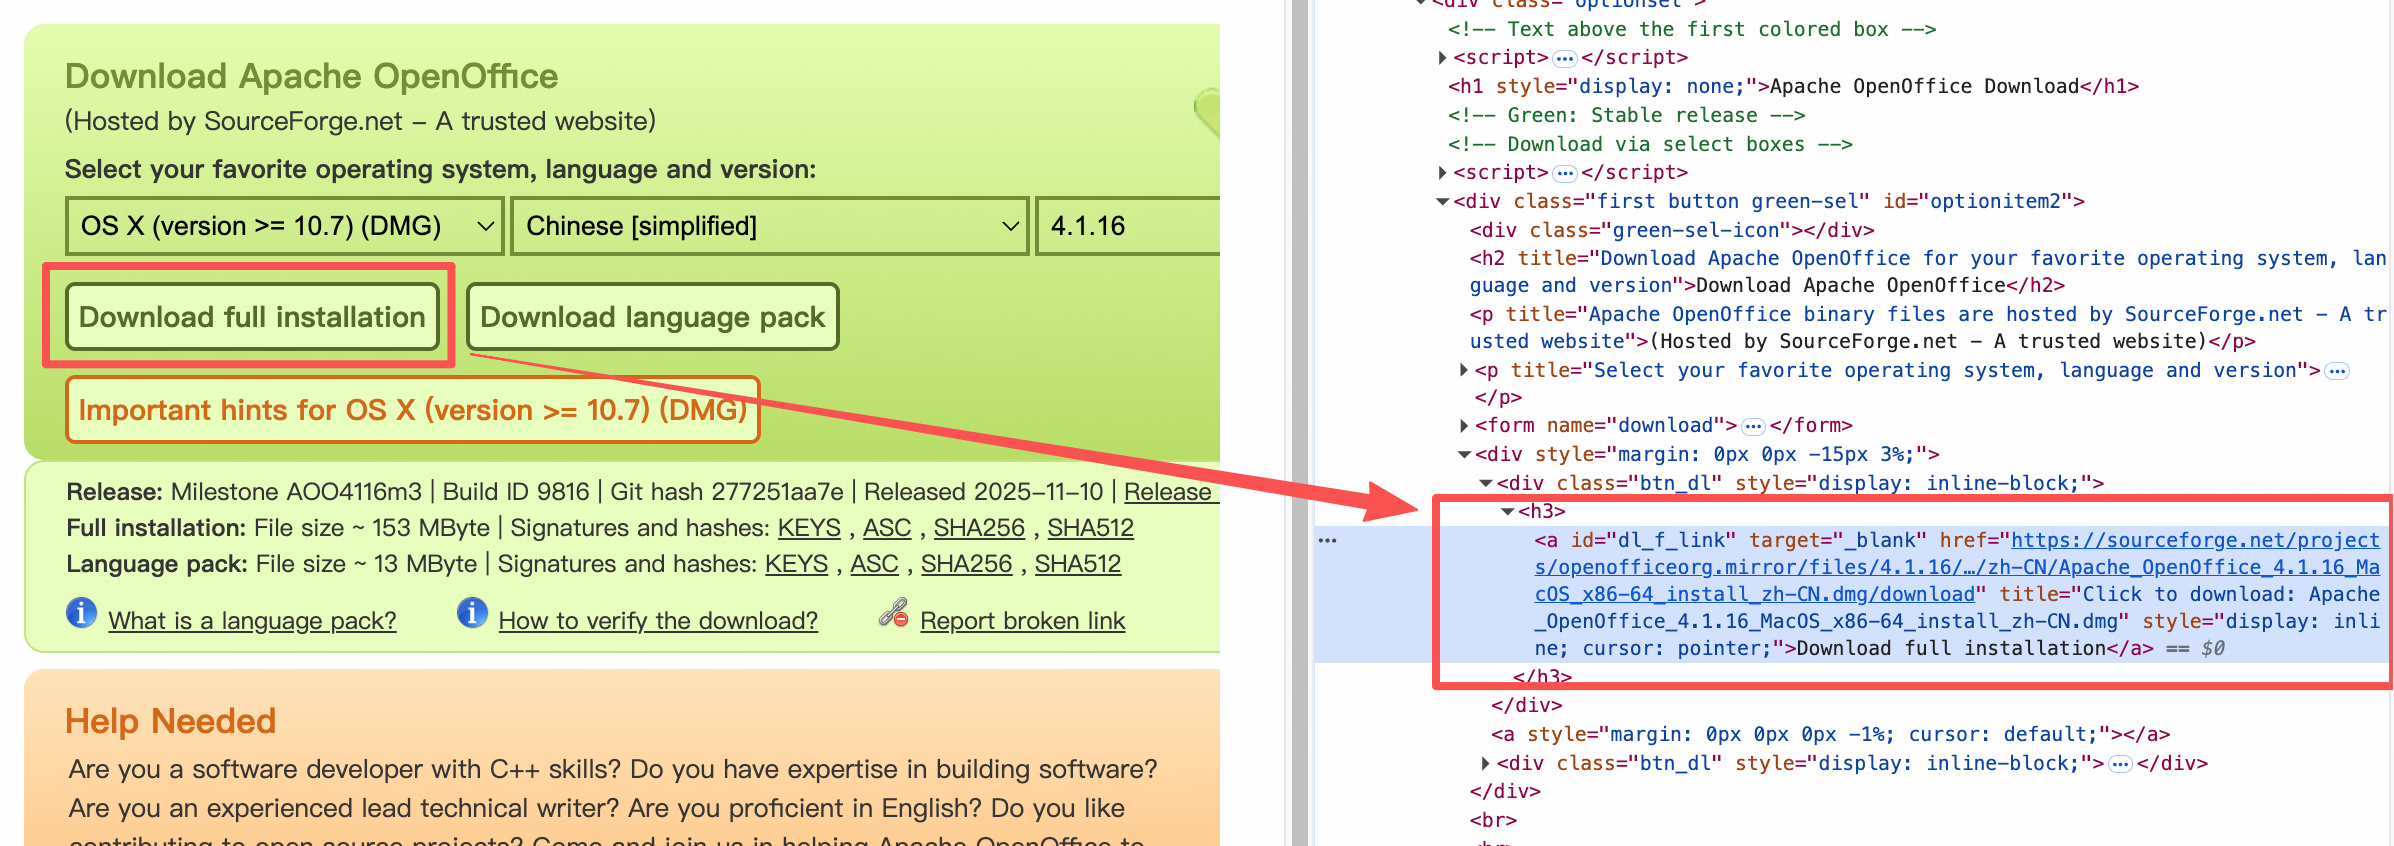Click the info icon beside How to verify
Screen dimensions: 2394x846
pos(472,612)
